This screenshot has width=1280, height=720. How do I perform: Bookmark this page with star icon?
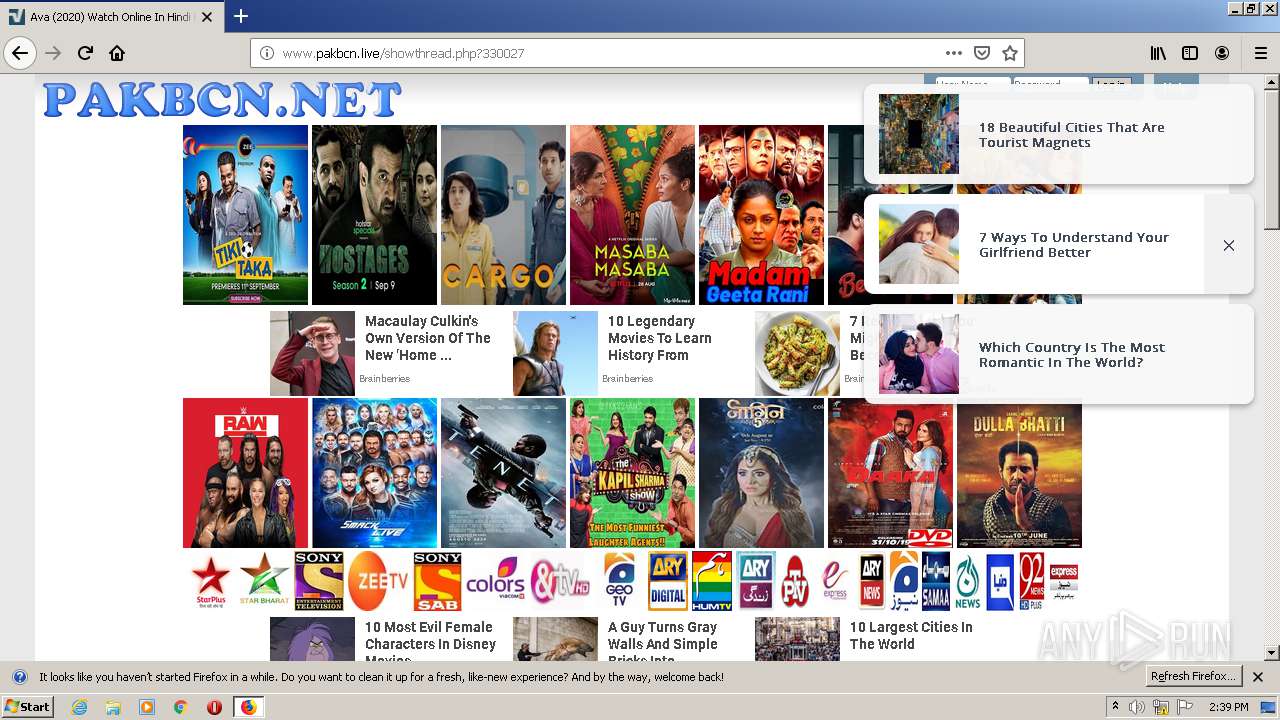pyautogui.click(x=1010, y=53)
